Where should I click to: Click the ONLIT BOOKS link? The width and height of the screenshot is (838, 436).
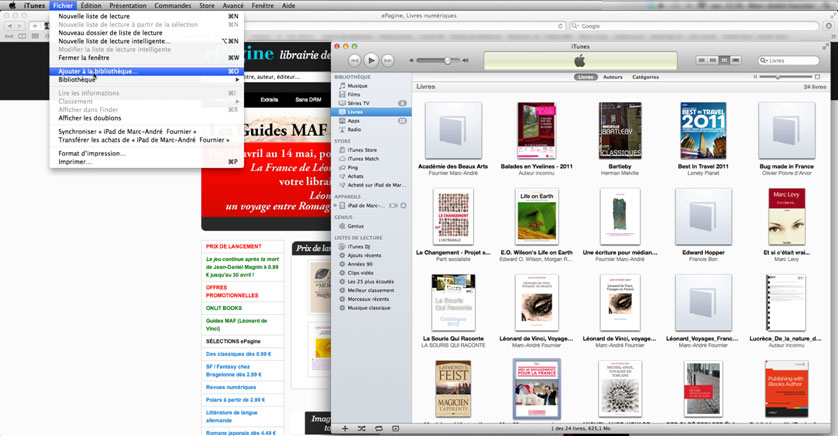[x=224, y=308]
